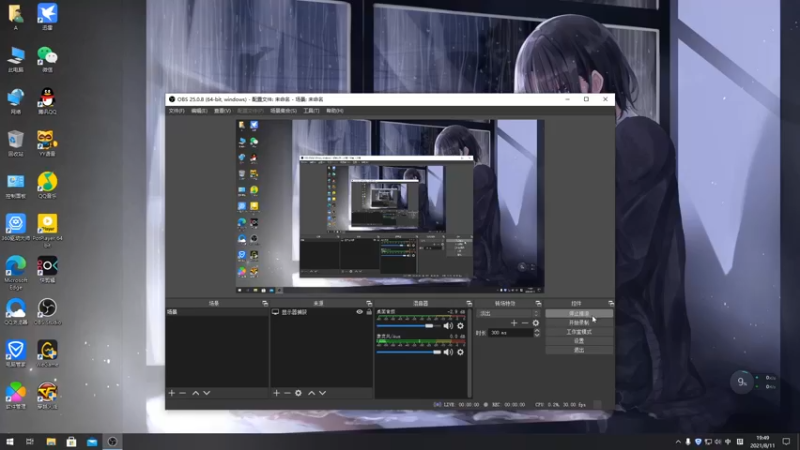Open the 查看(V) menu
The width and height of the screenshot is (800, 450).
tap(222, 111)
